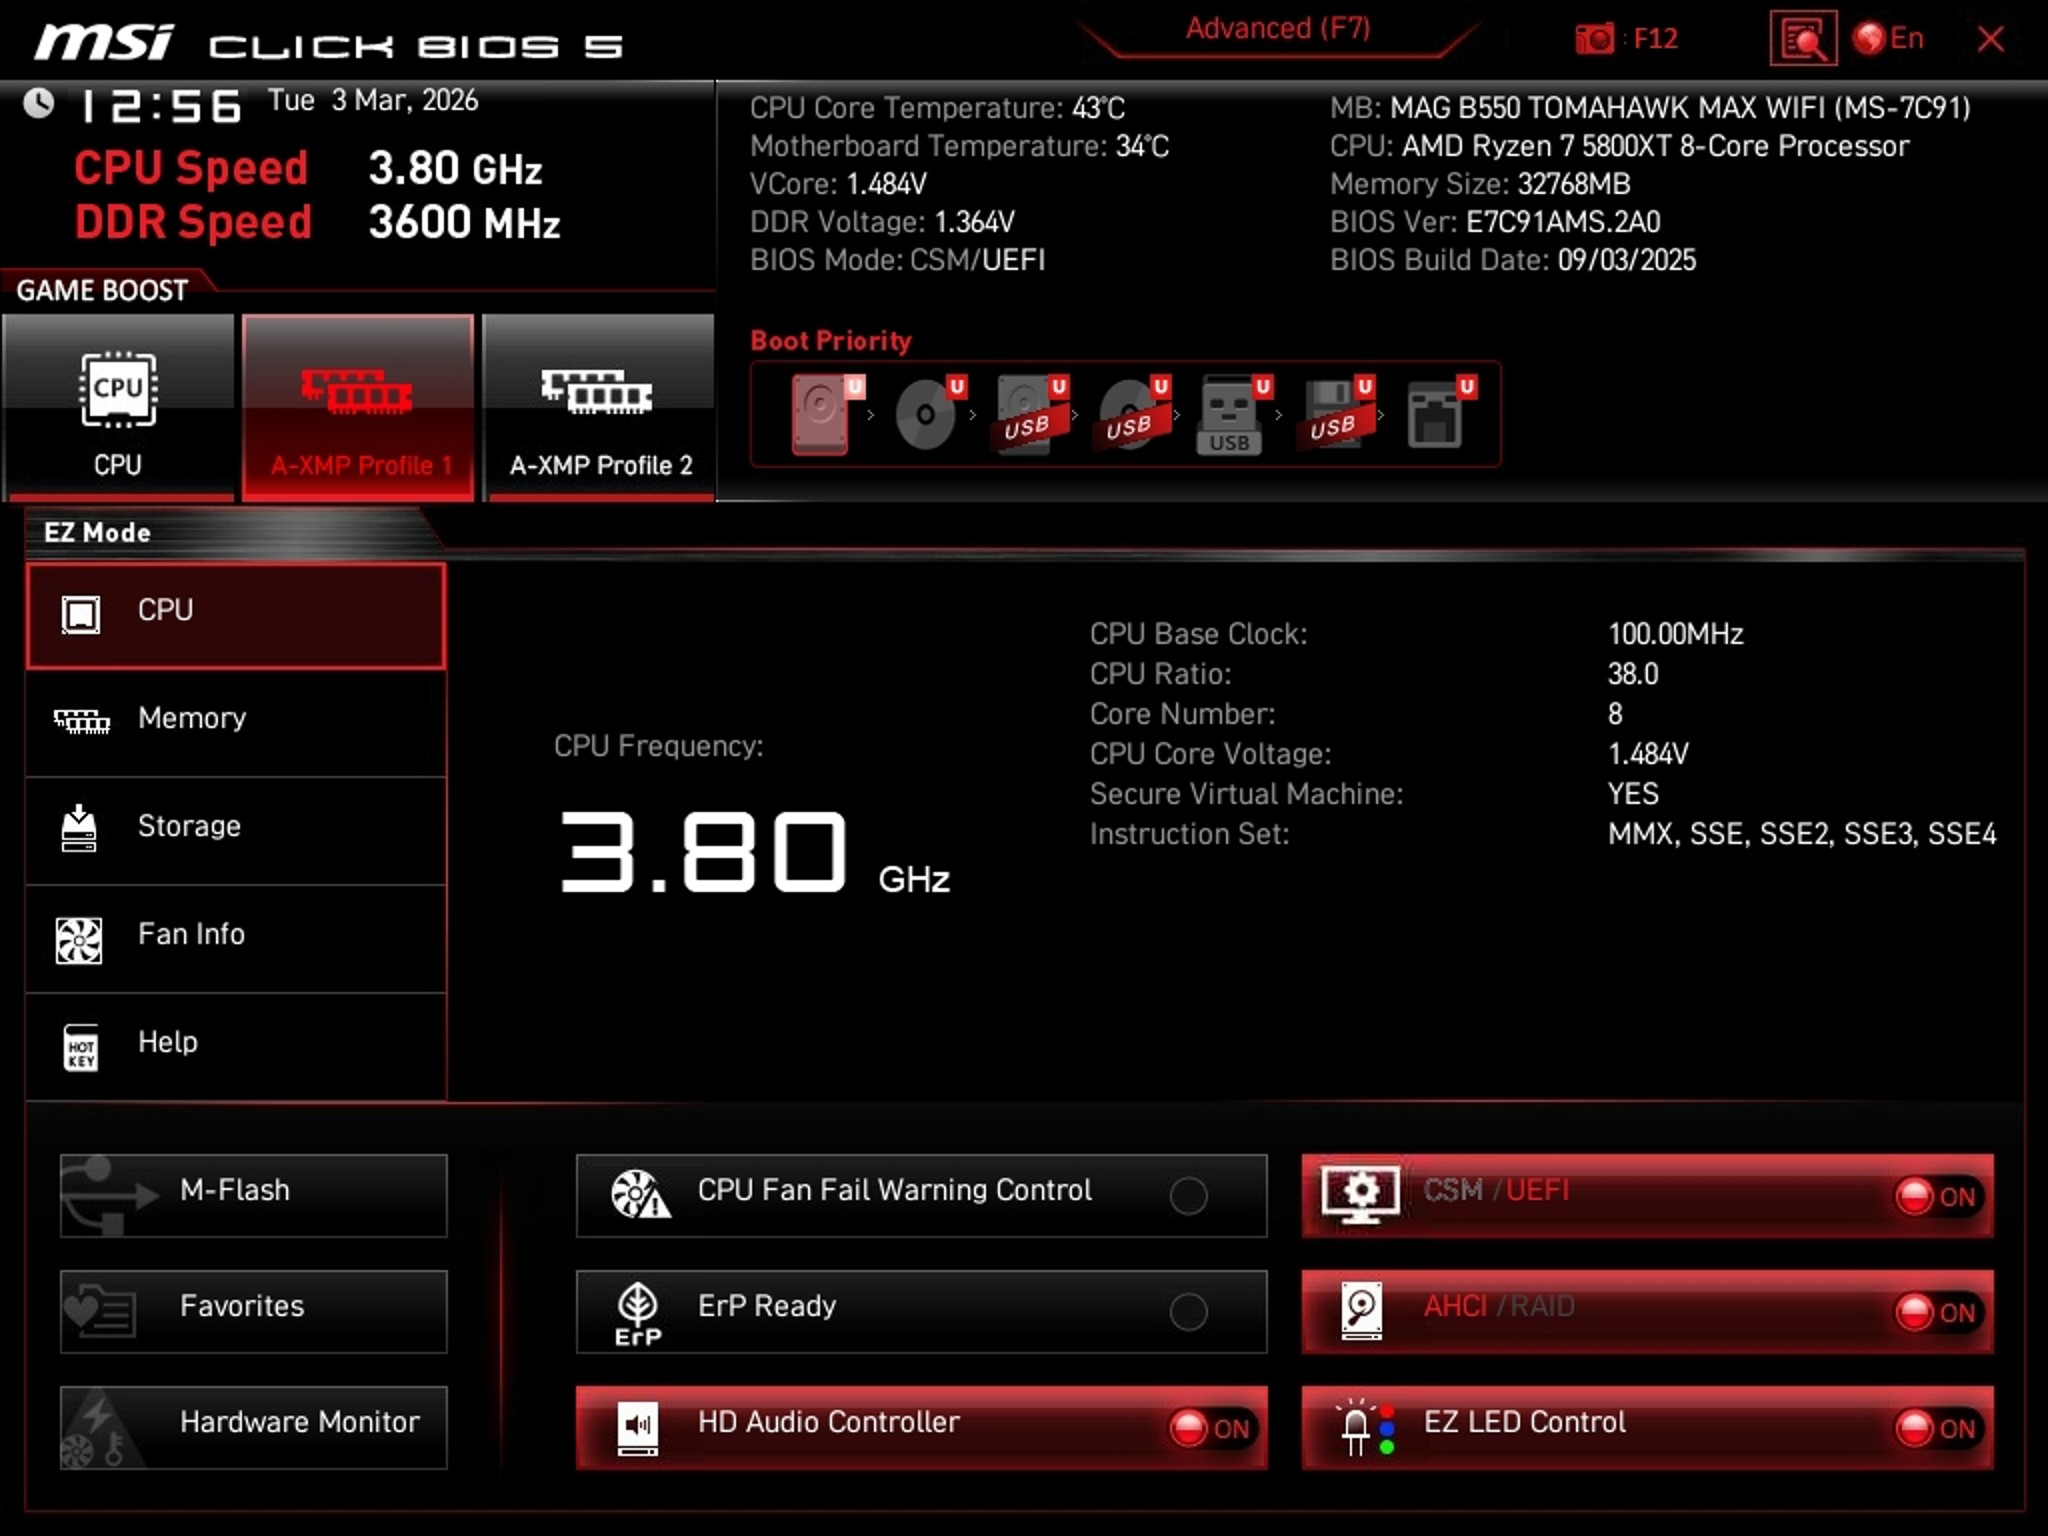Switch to Advanced (F7) mode
2048x1536 pixels.
point(1278,29)
